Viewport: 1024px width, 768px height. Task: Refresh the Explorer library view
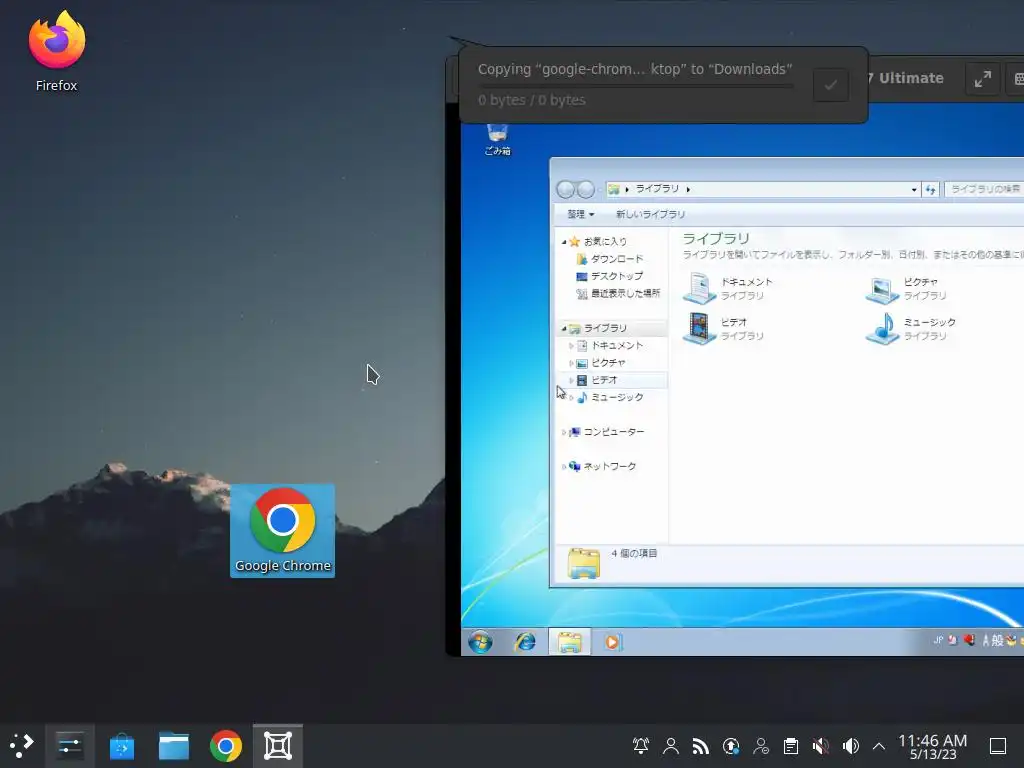[x=931, y=189]
